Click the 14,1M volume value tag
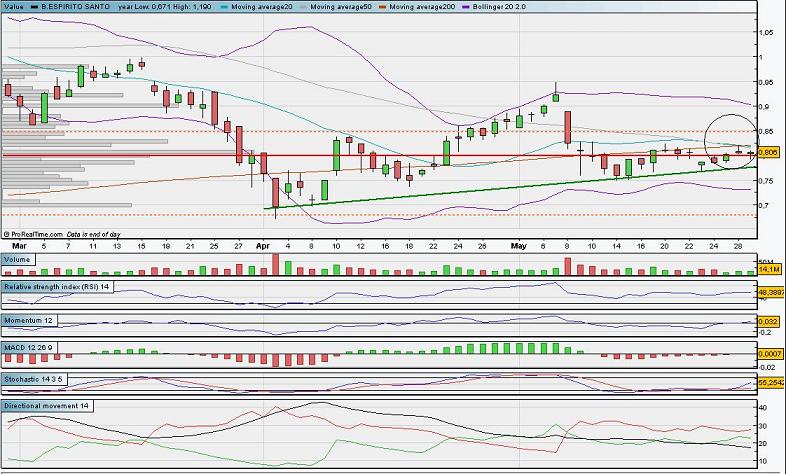 tap(769, 270)
